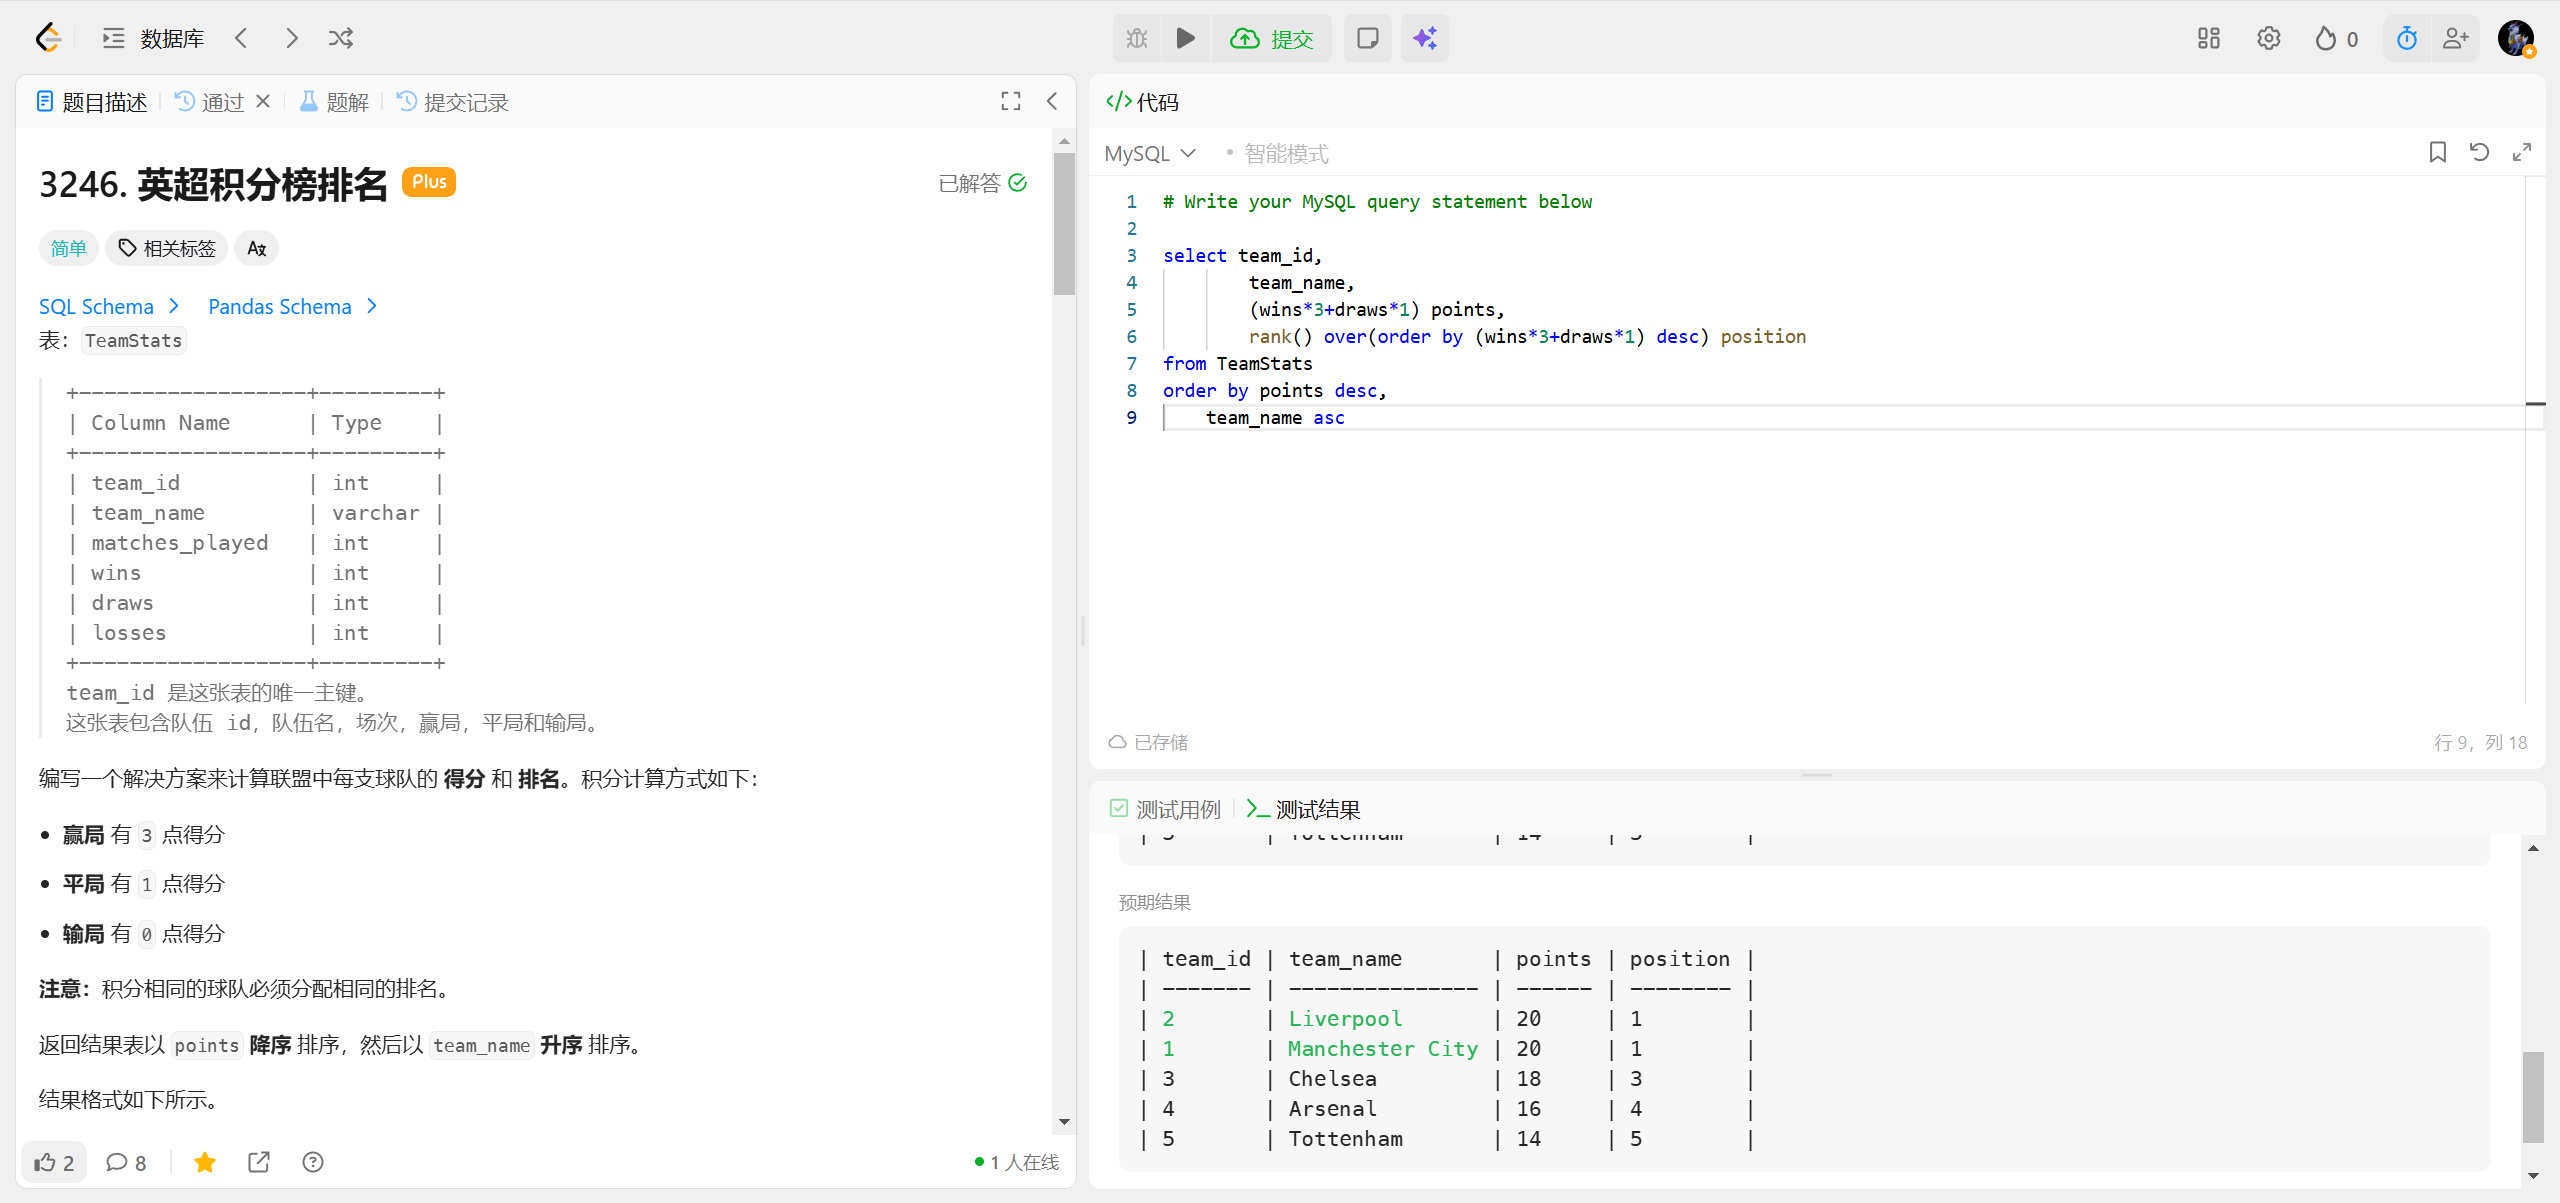The width and height of the screenshot is (2560, 1203).
Task: Click the problem description vertical scrollbar
Action: click(1064, 224)
